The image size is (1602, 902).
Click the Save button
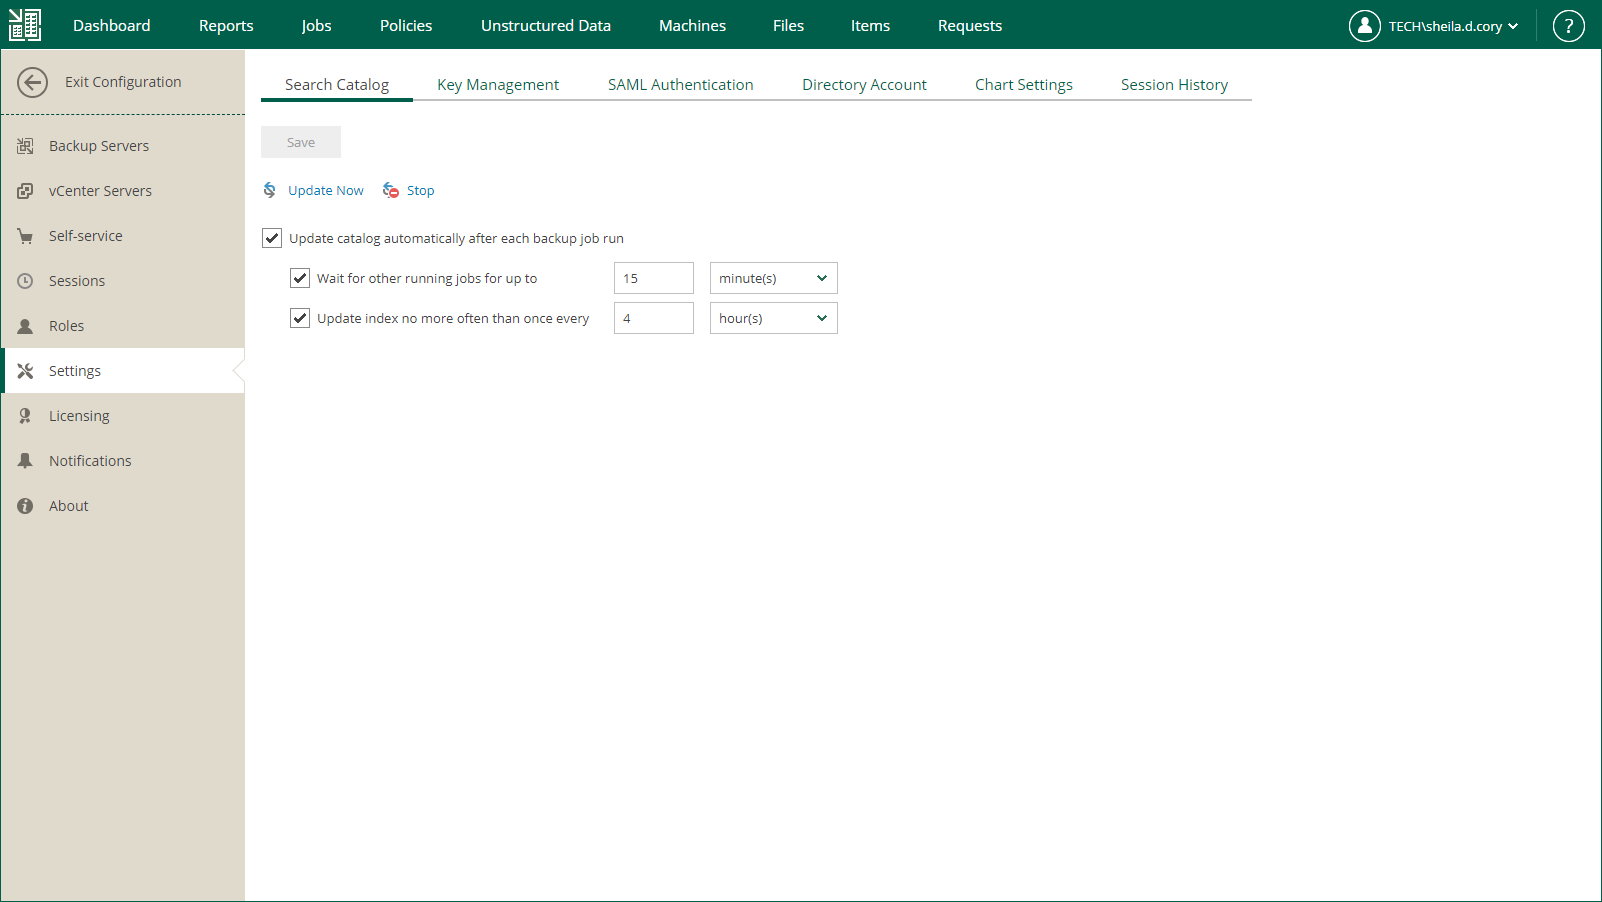pyautogui.click(x=301, y=142)
